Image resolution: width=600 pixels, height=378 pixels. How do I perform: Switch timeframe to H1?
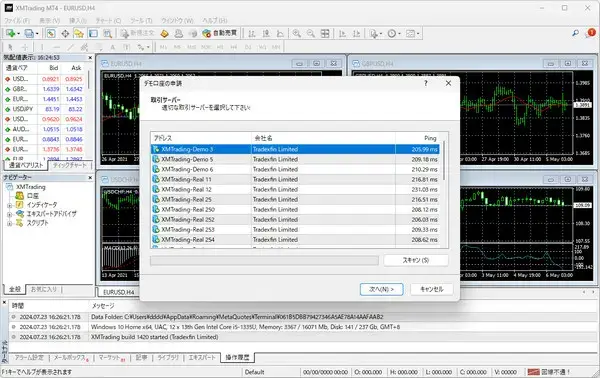point(220,47)
